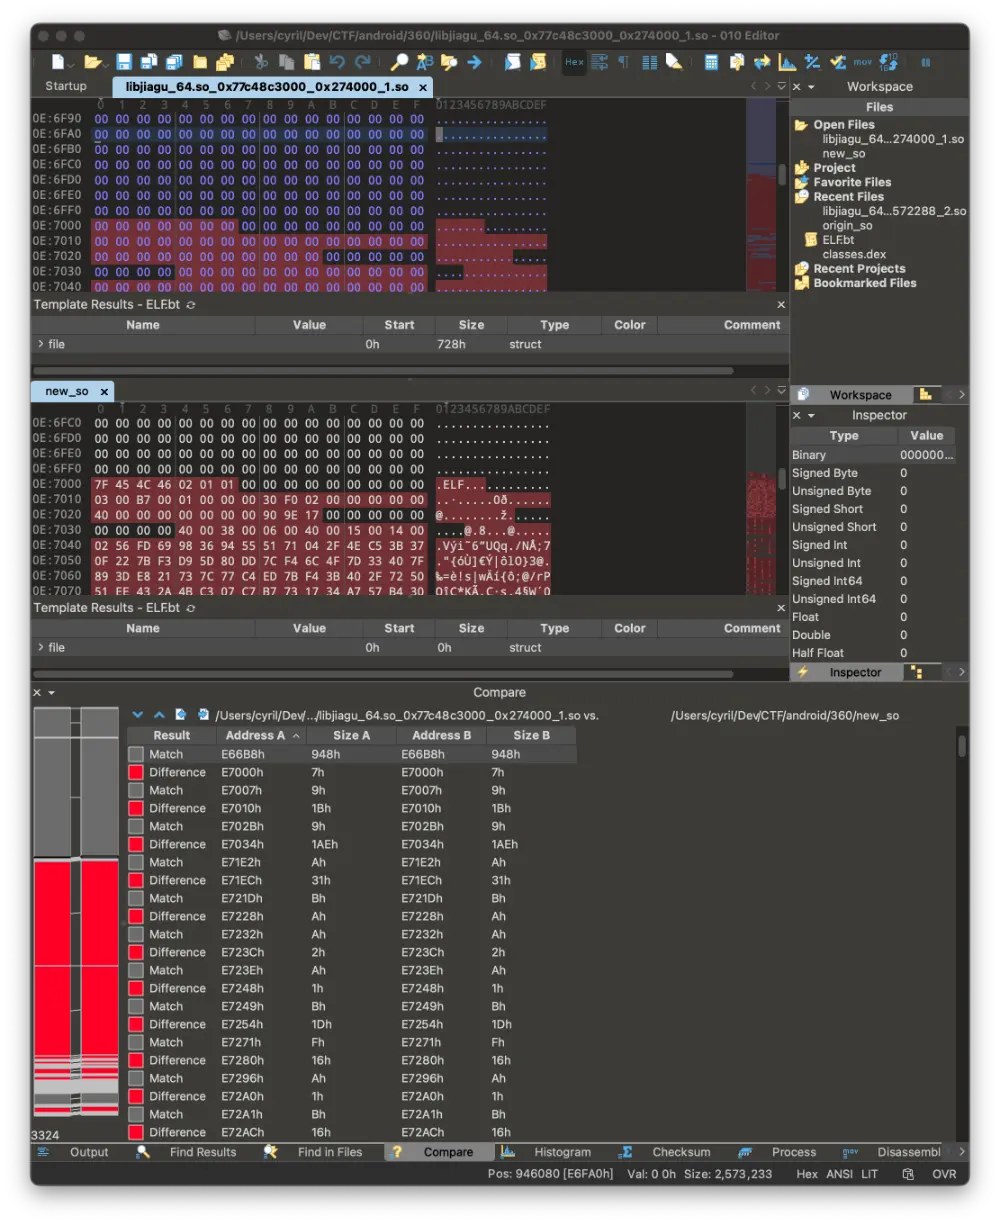Select red Difference swatch at E7000h row
Image resolution: width=1000 pixels, height=1223 pixels.
(136, 772)
